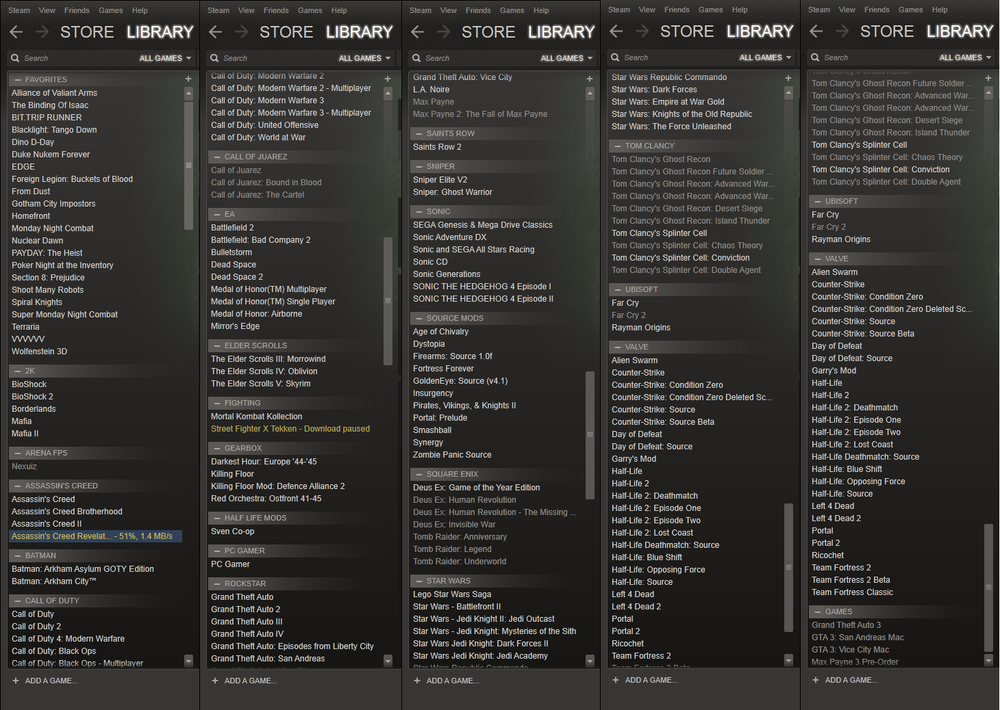Open ALL GAMES dropdown in the FAVORITES window
This screenshot has height=710, width=1000.
tap(165, 58)
